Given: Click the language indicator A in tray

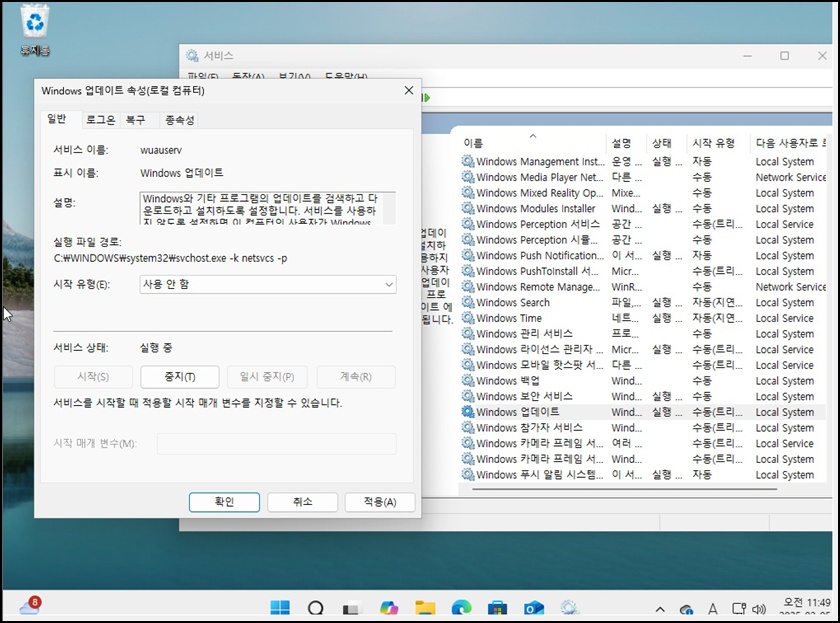Looking at the screenshot, I should pyautogui.click(x=712, y=609).
